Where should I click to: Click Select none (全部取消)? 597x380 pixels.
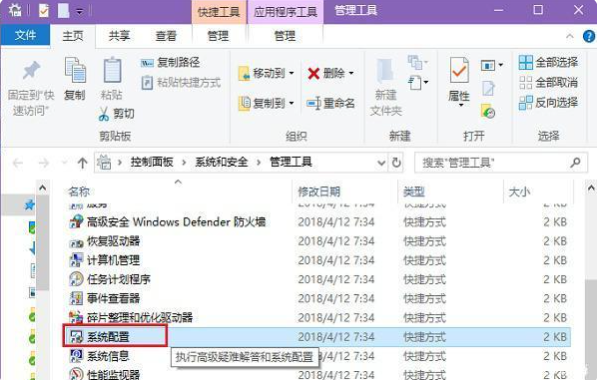(548, 82)
